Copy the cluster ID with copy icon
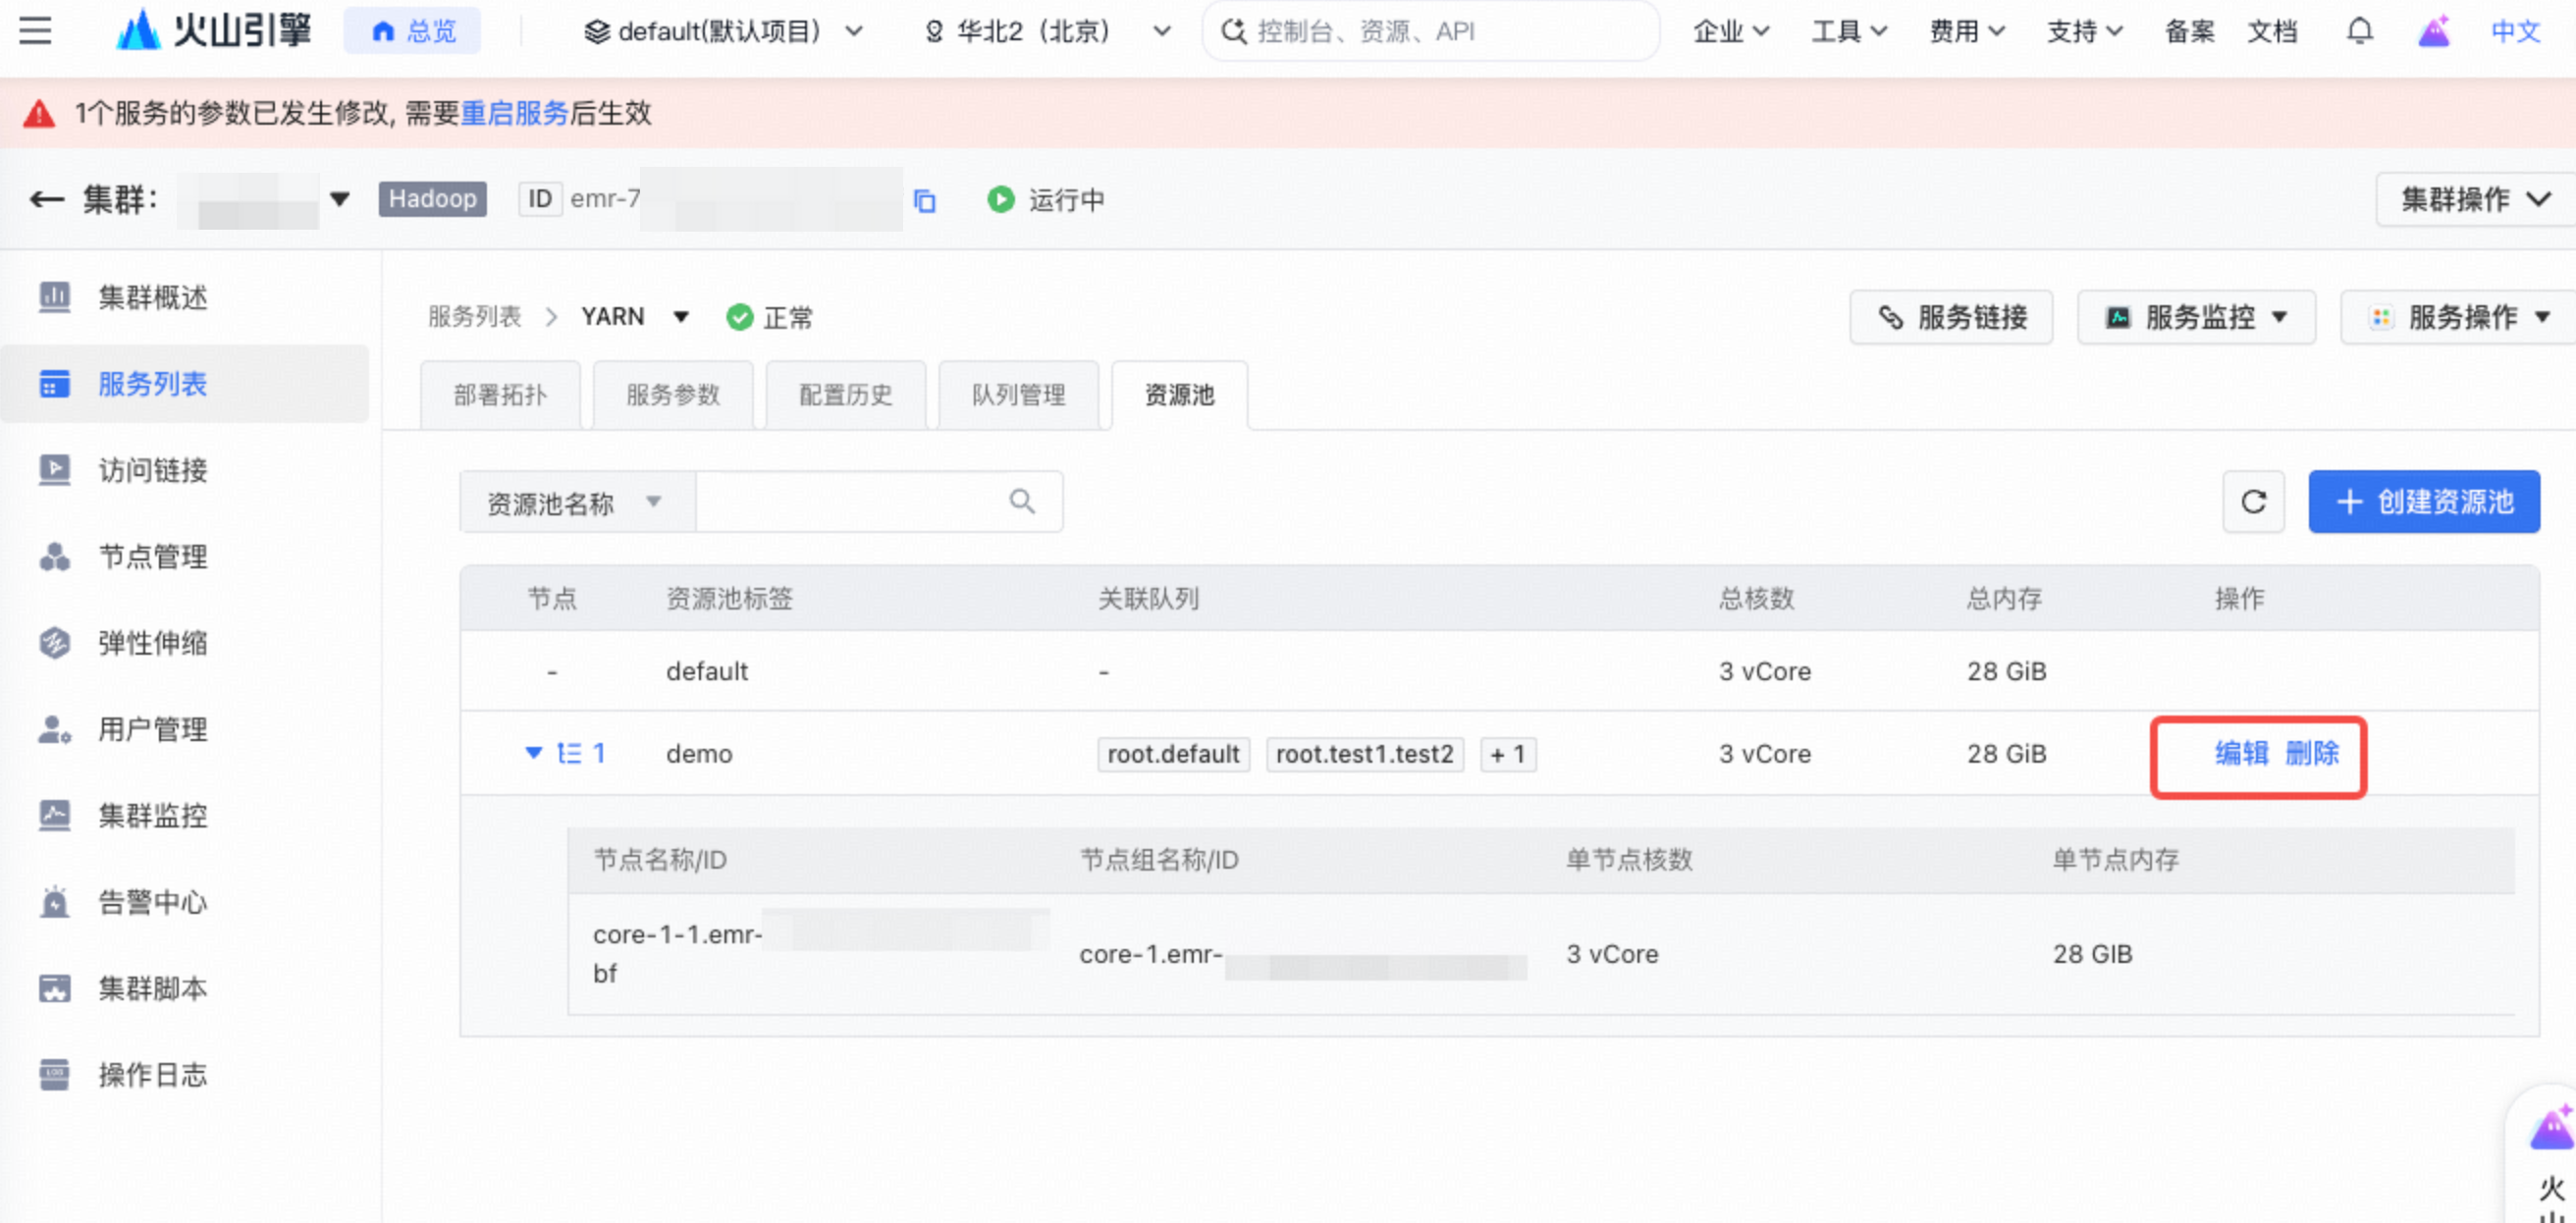 point(924,201)
